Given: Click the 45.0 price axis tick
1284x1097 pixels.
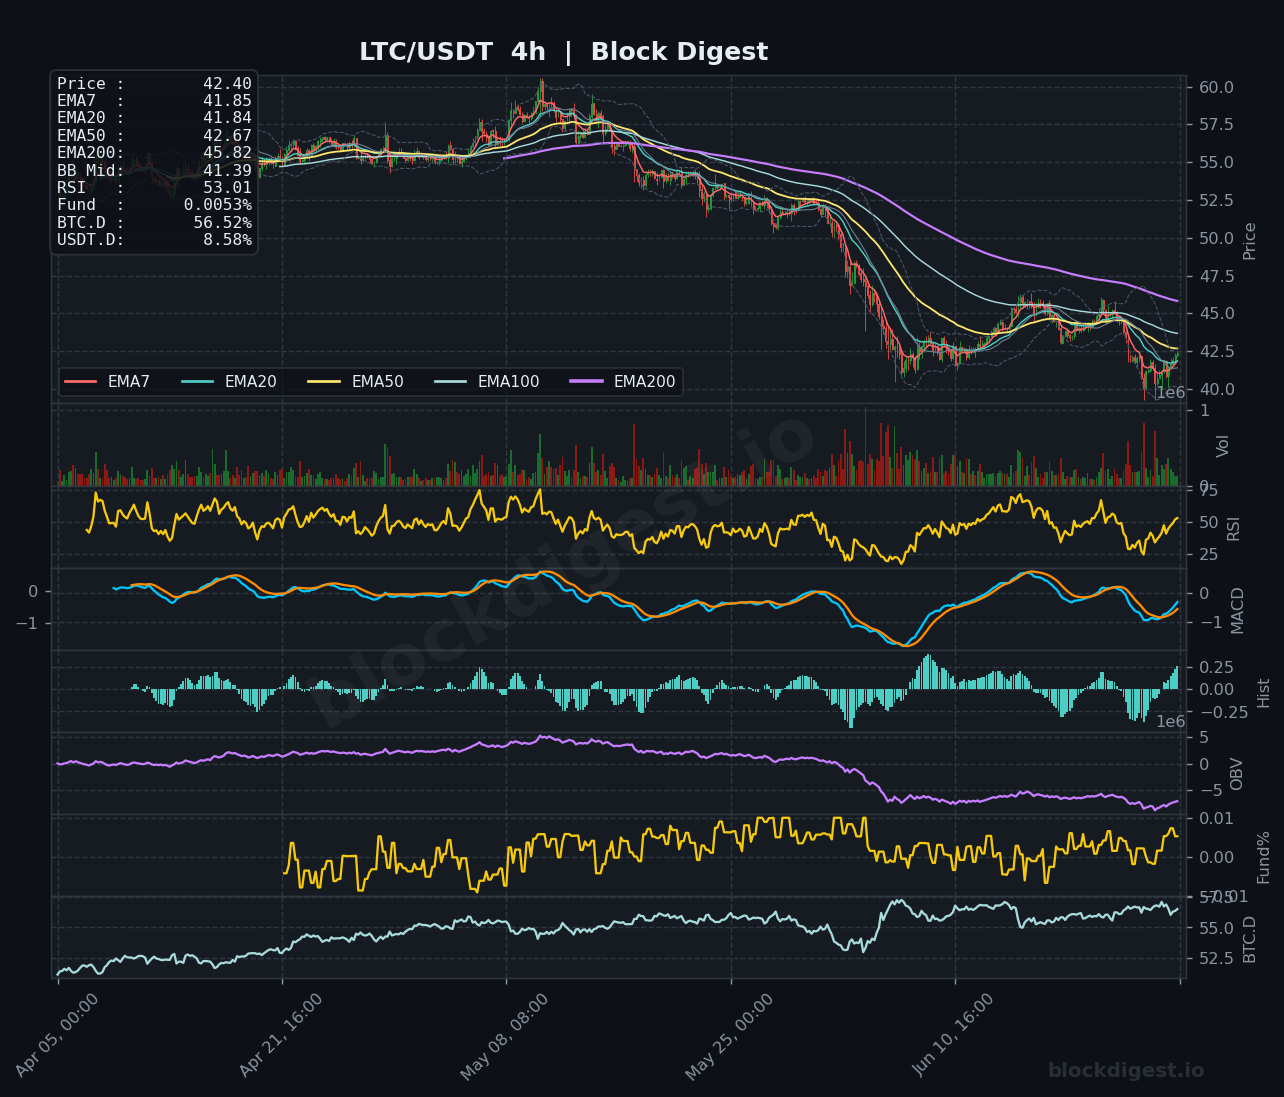Looking at the screenshot, I should pos(1216,314).
